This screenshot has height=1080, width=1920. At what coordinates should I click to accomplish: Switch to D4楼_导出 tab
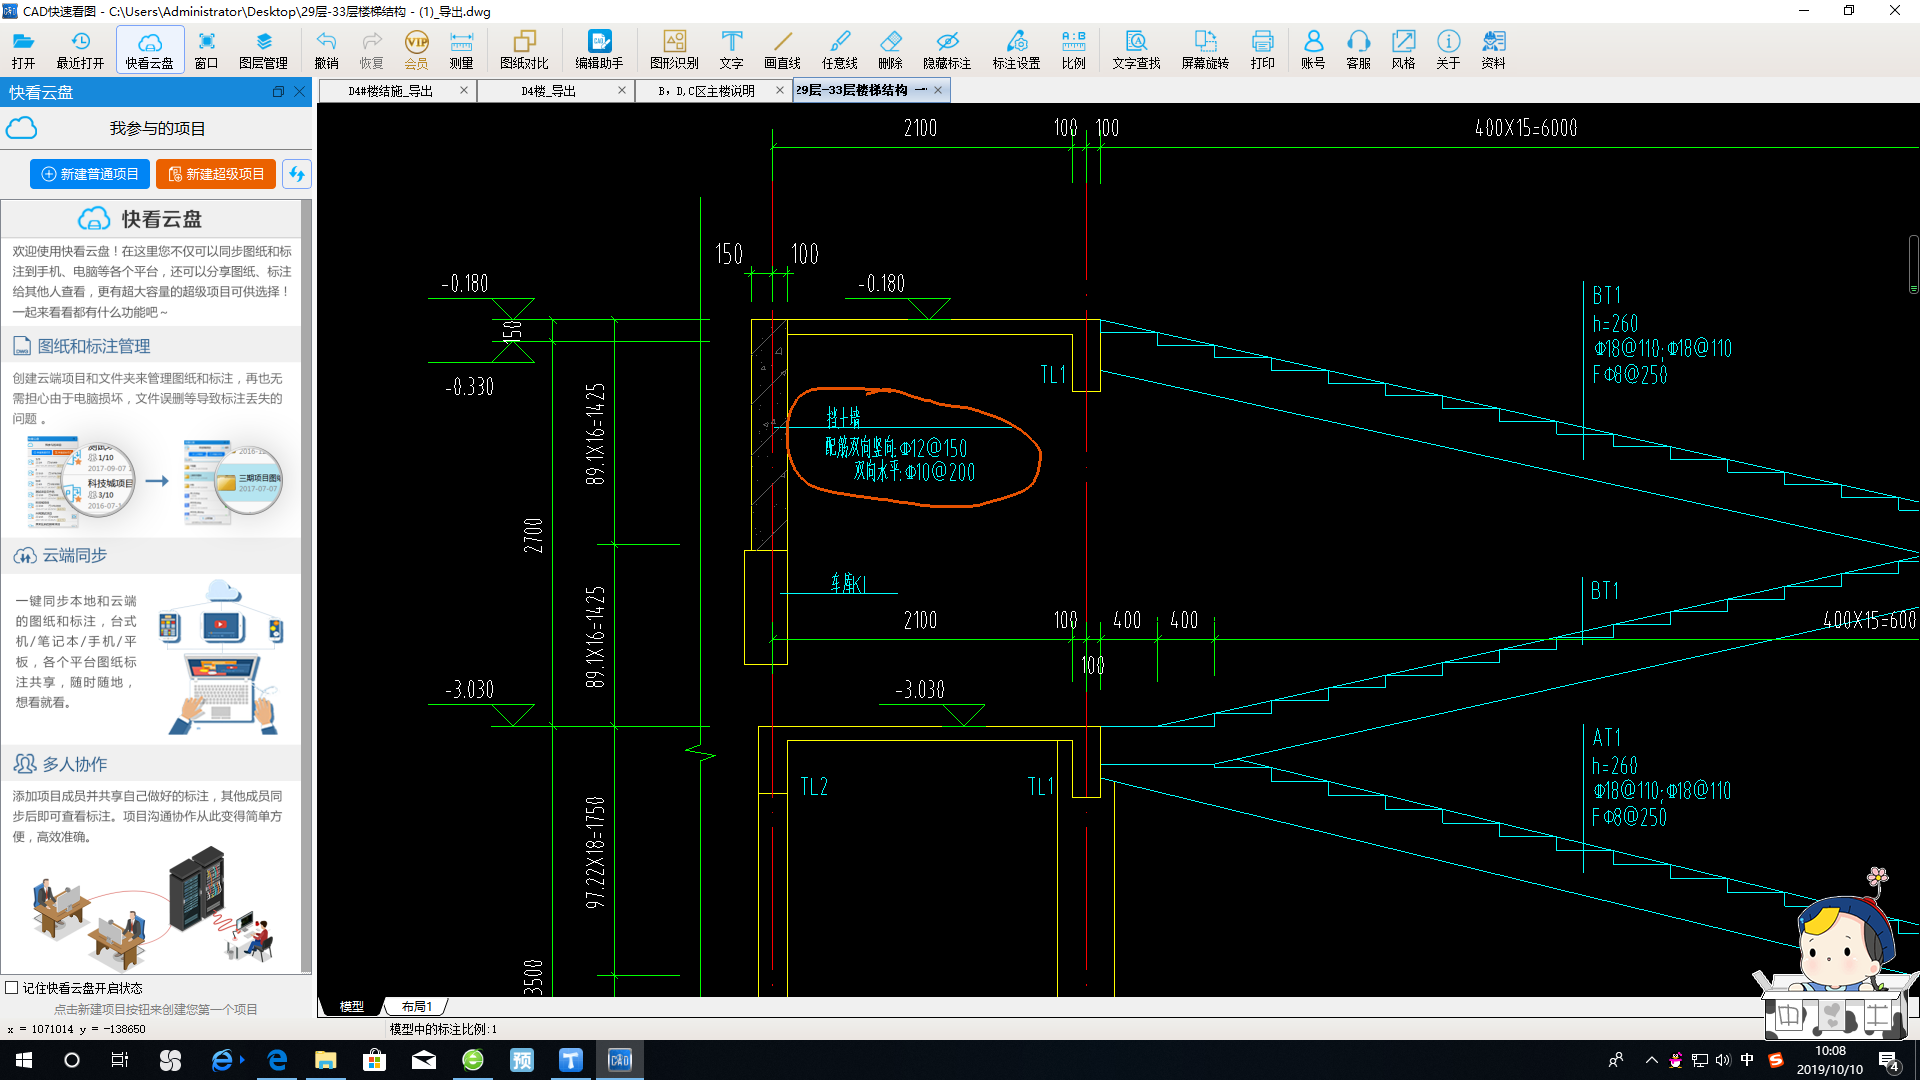(x=548, y=90)
